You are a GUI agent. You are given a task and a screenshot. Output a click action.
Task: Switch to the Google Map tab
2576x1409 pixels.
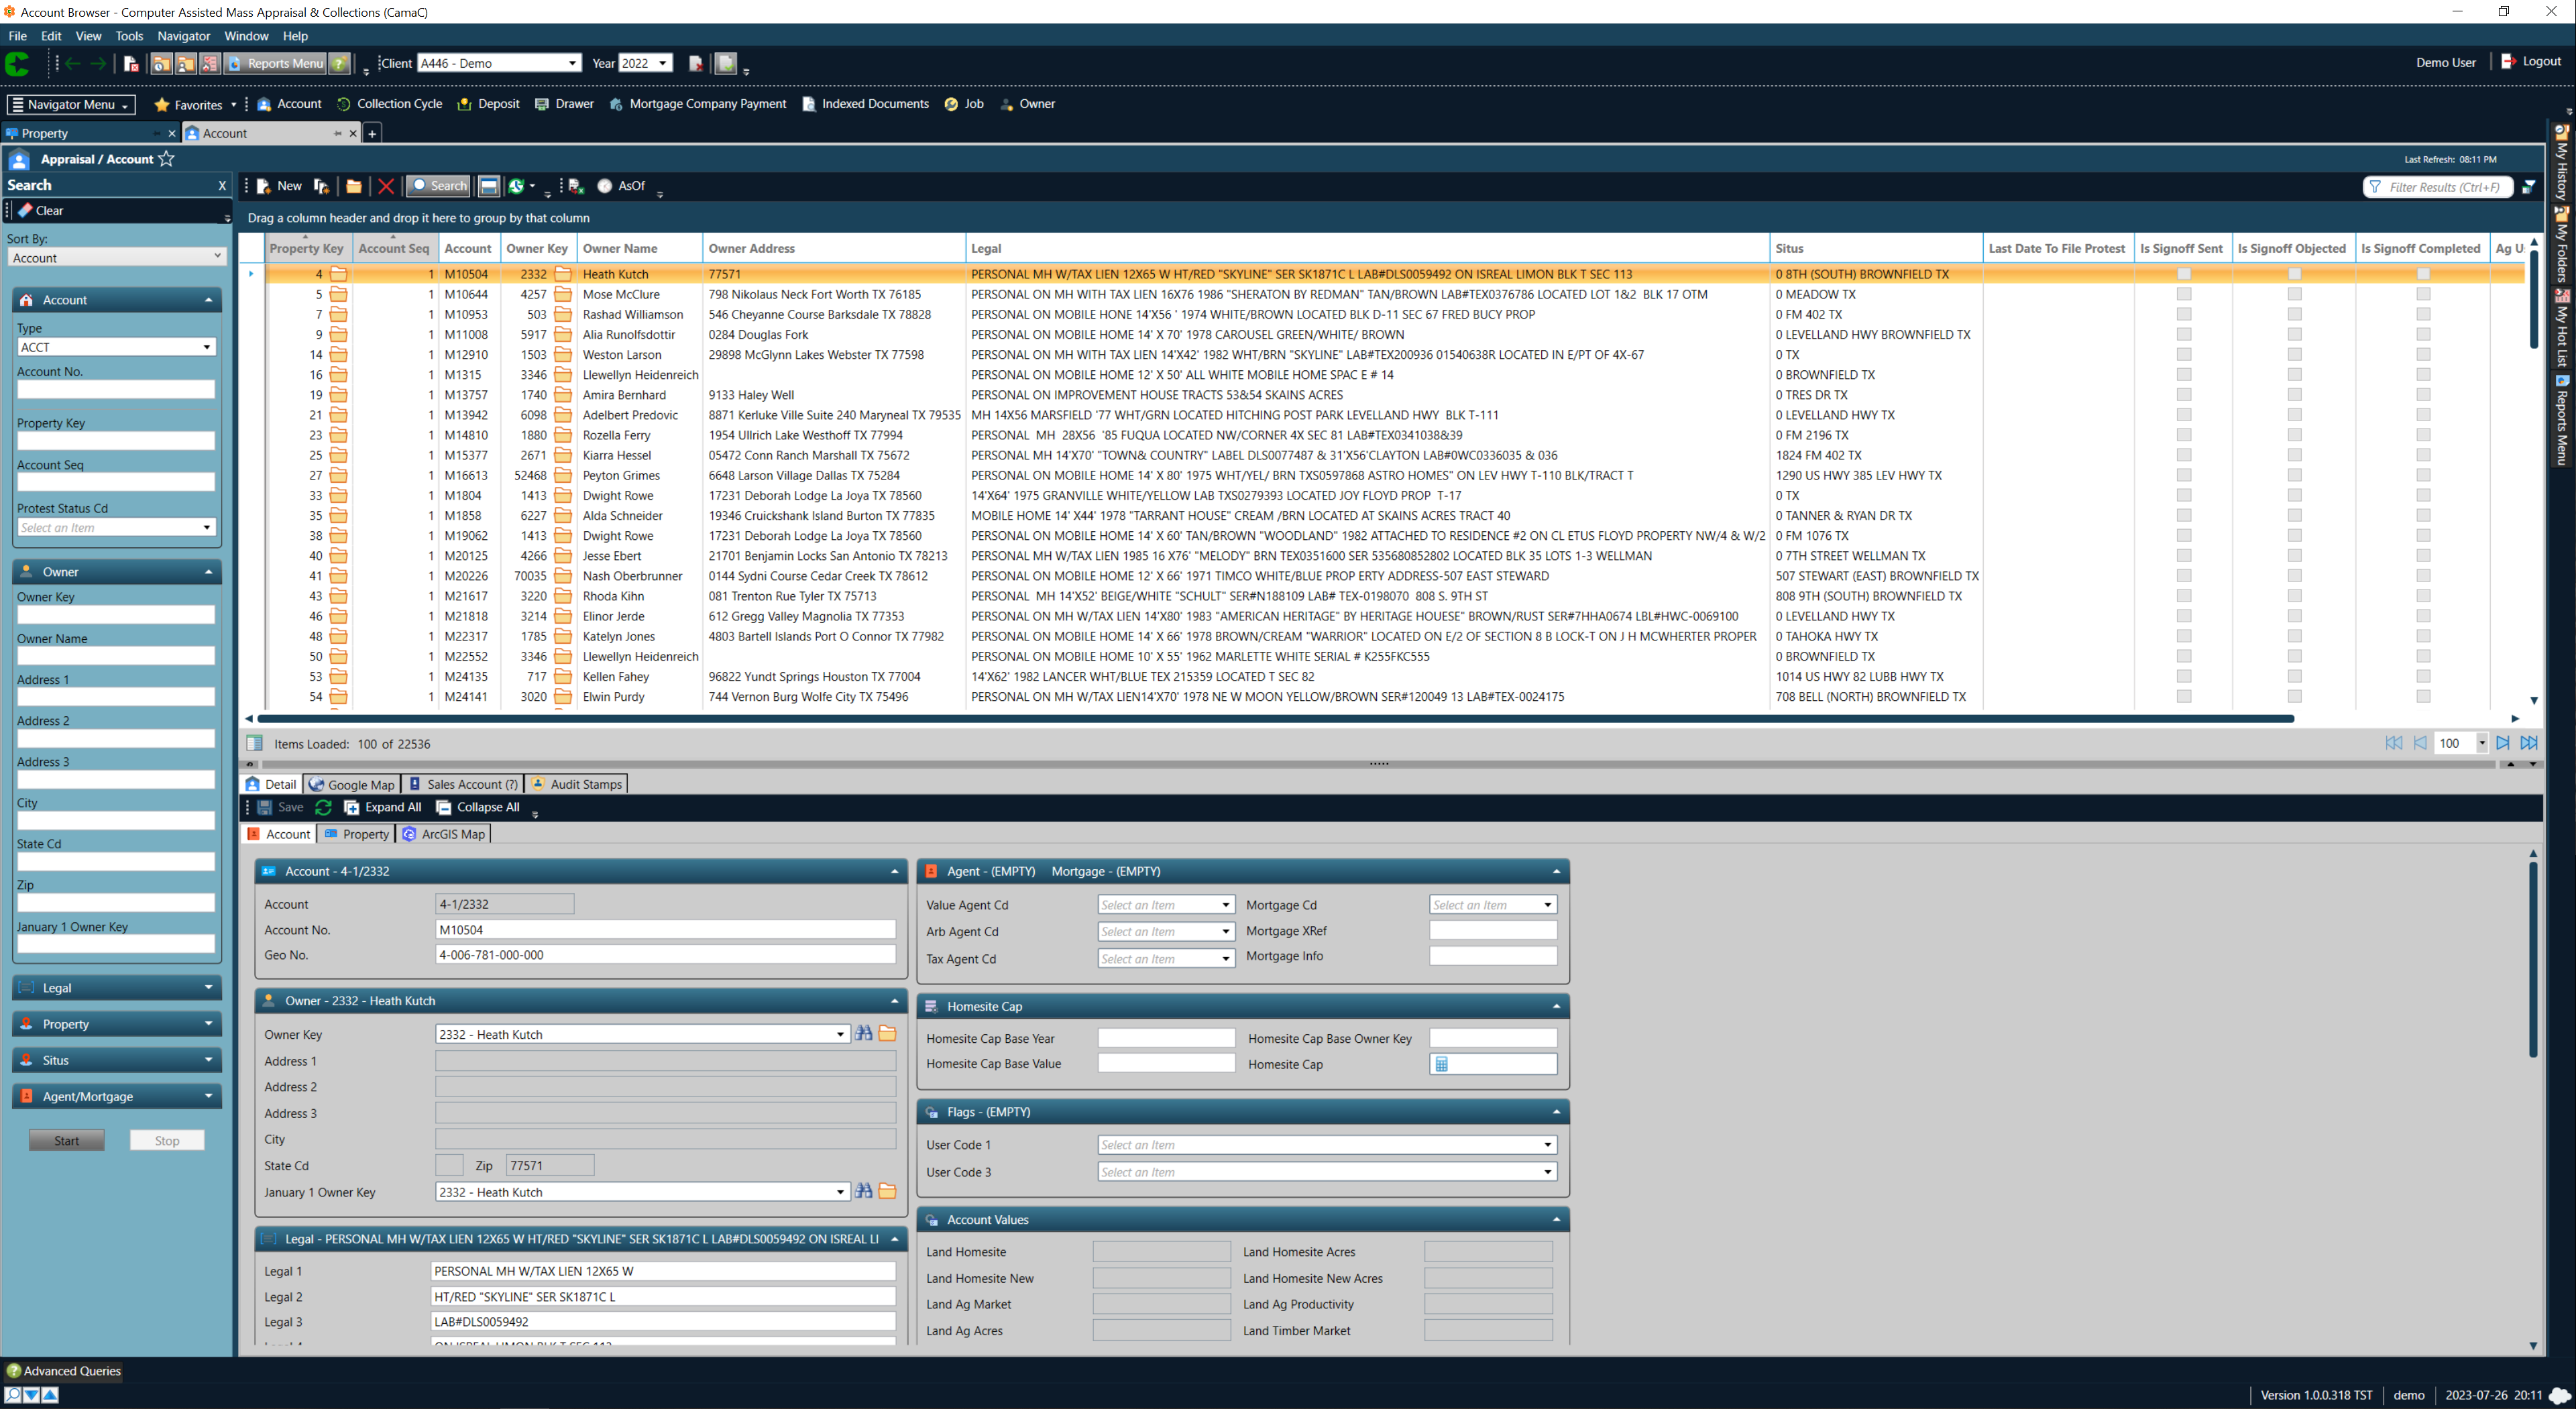(352, 784)
